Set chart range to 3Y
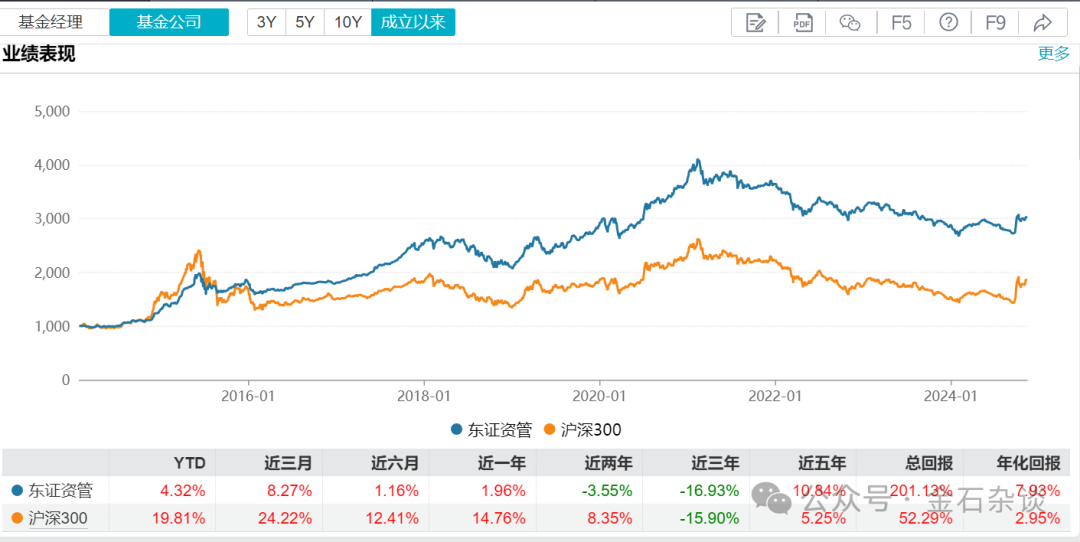This screenshot has height=542, width=1080. click(266, 22)
